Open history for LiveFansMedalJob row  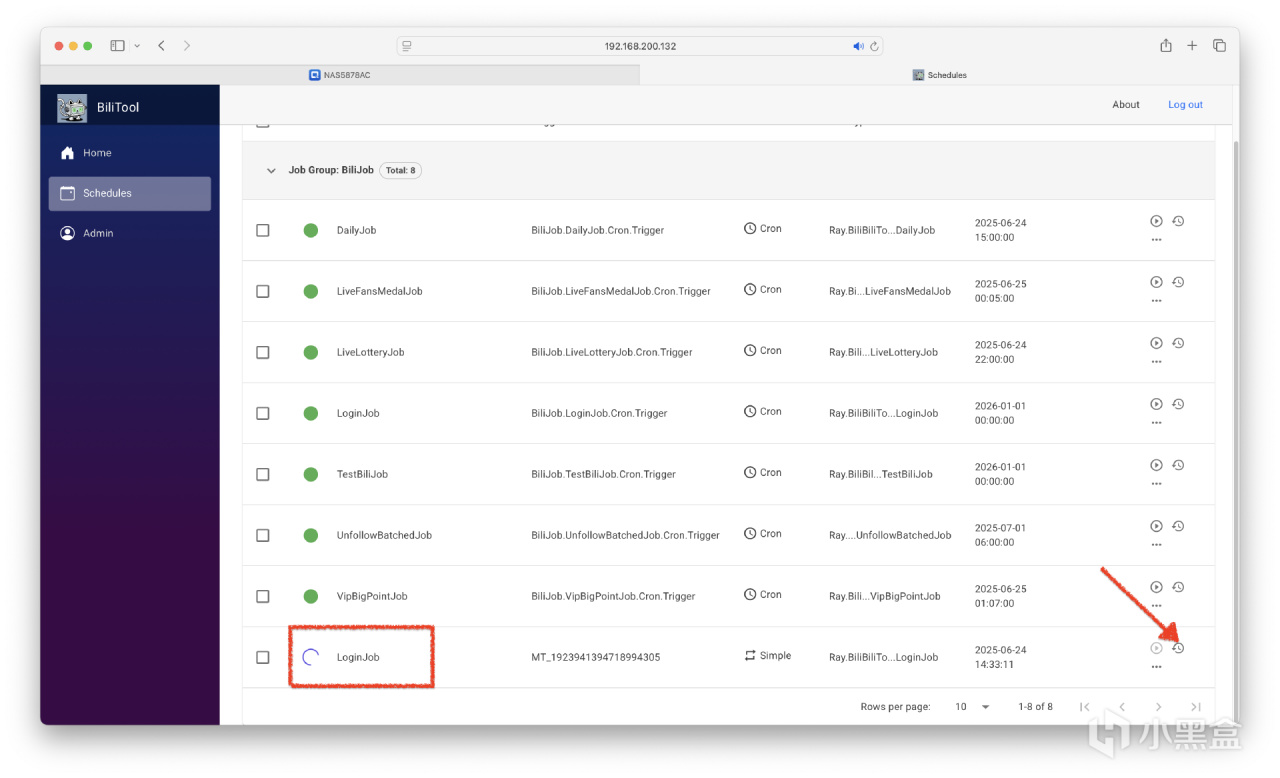(1178, 282)
